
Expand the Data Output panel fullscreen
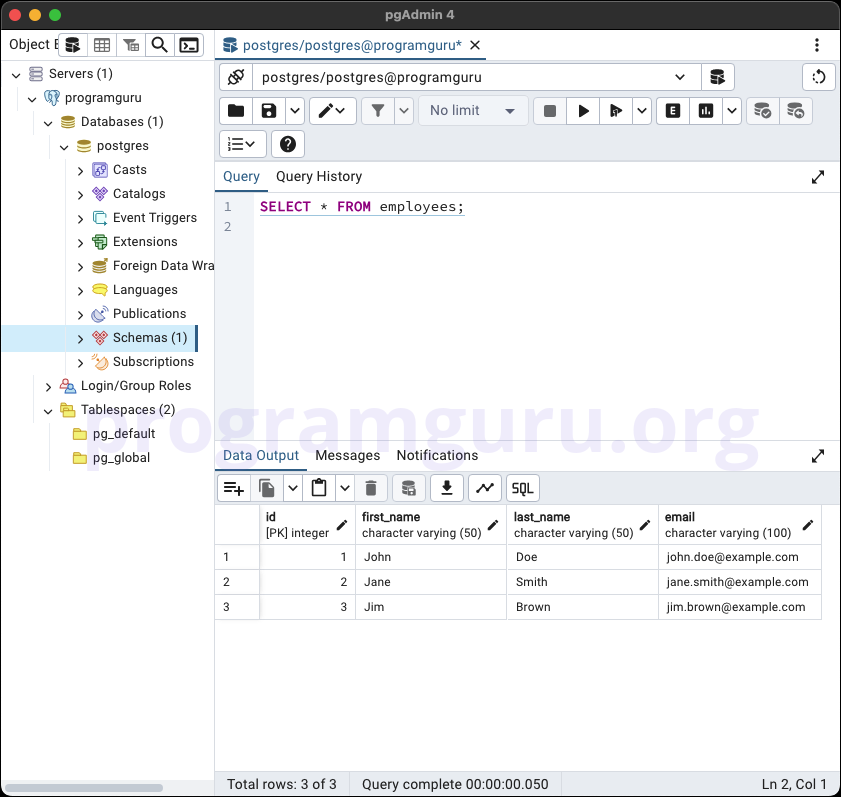[818, 456]
